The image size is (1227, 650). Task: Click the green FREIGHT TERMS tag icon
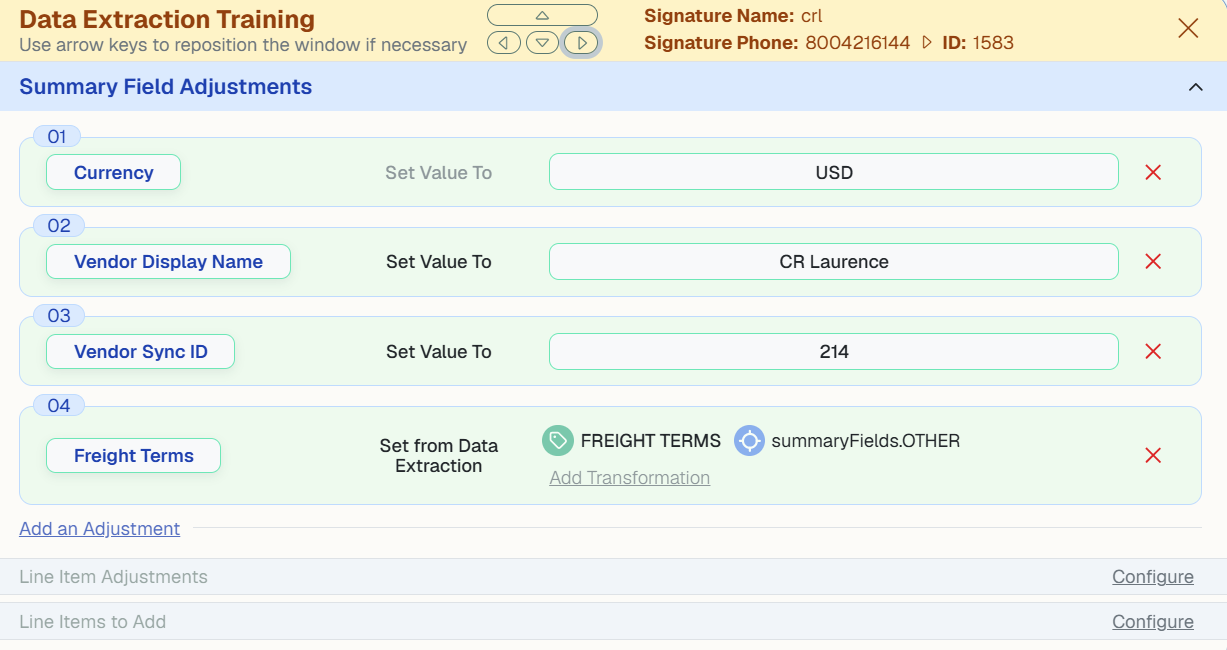557,441
